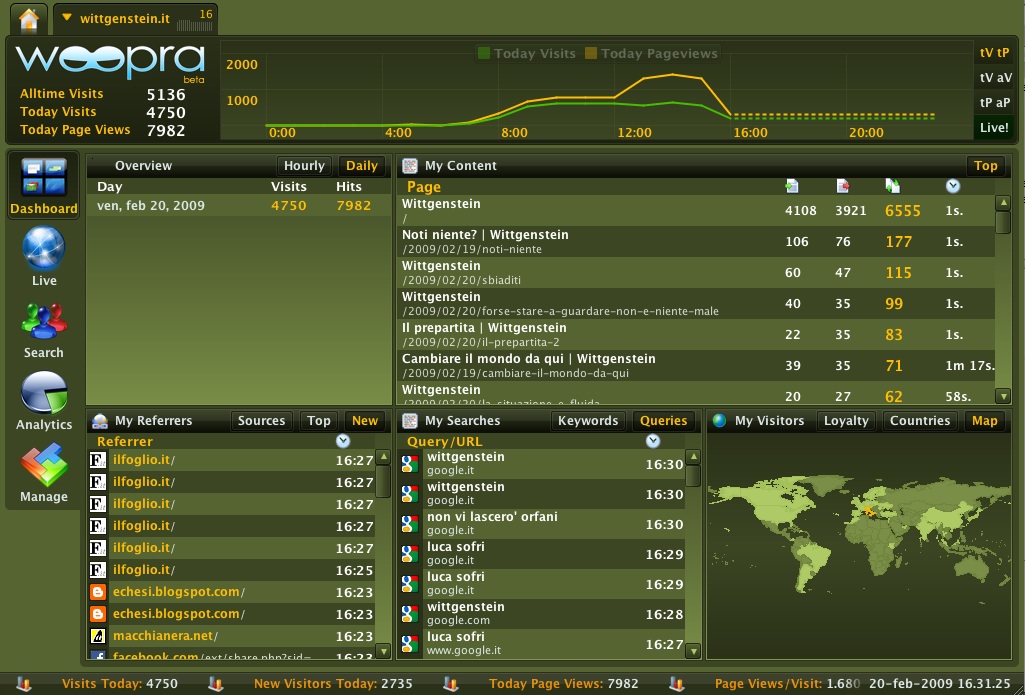Click the exit pages column icon
1025x695 pixels.
point(843,187)
